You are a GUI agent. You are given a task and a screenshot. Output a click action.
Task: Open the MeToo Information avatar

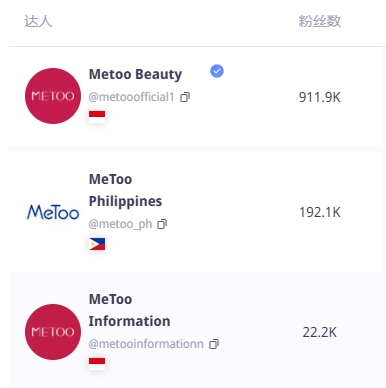coord(53,332)
